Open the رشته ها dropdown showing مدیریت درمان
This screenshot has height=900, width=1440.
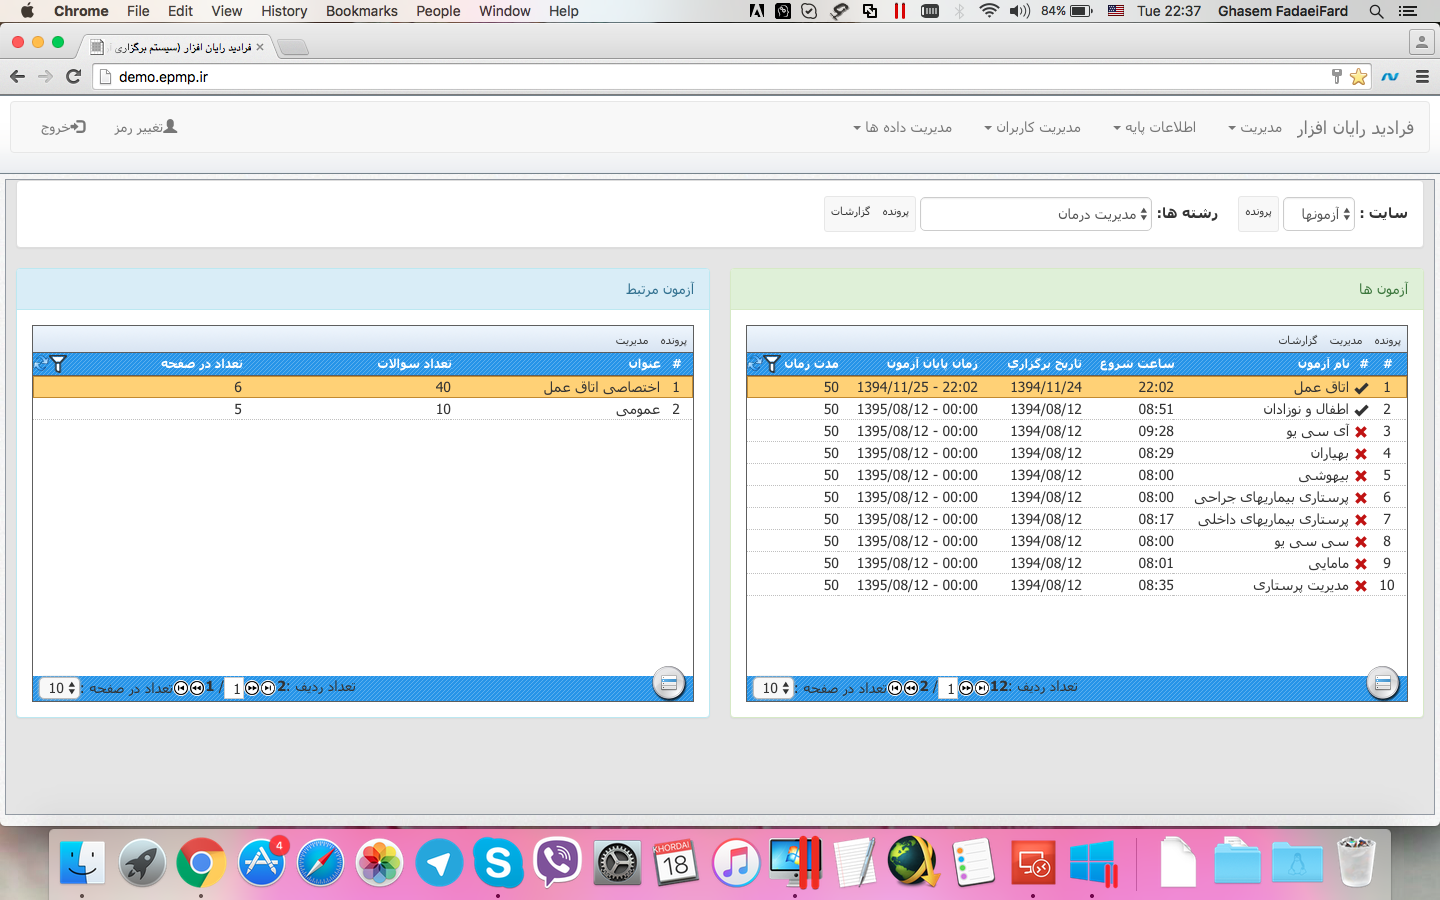coord(1035,214)
